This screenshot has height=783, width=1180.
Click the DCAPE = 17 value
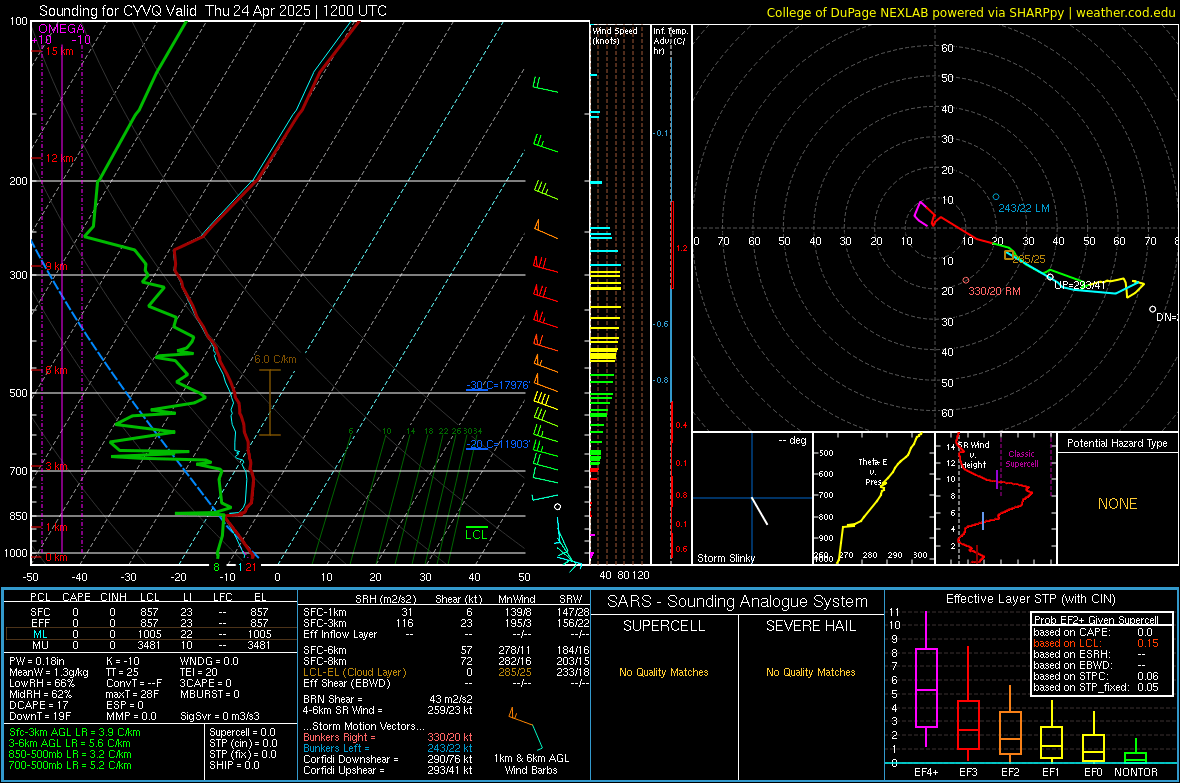(38, 705)
